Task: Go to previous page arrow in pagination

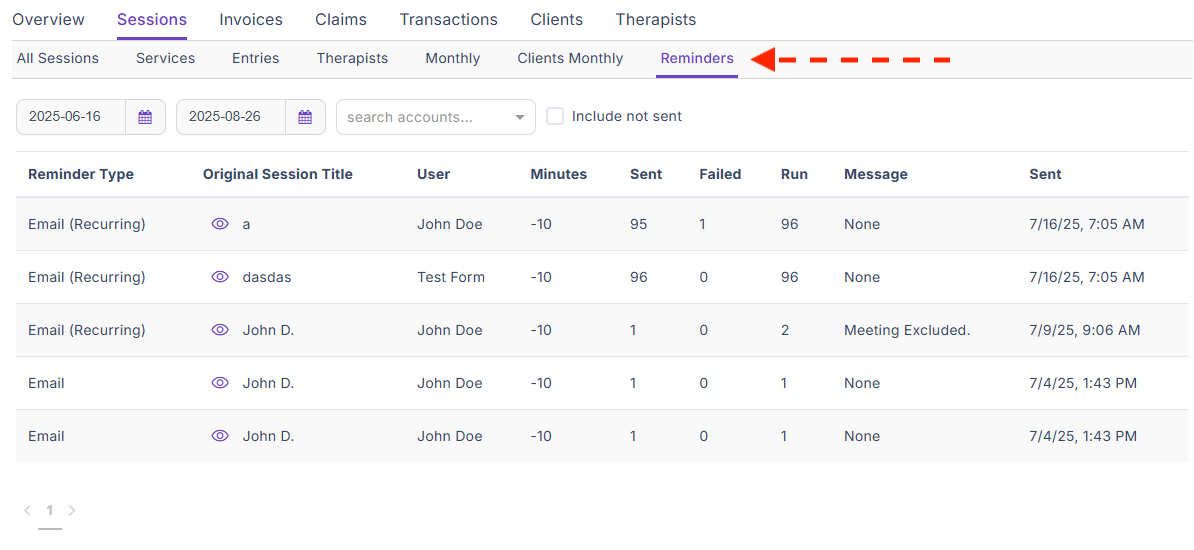Action: click(27, 510)
